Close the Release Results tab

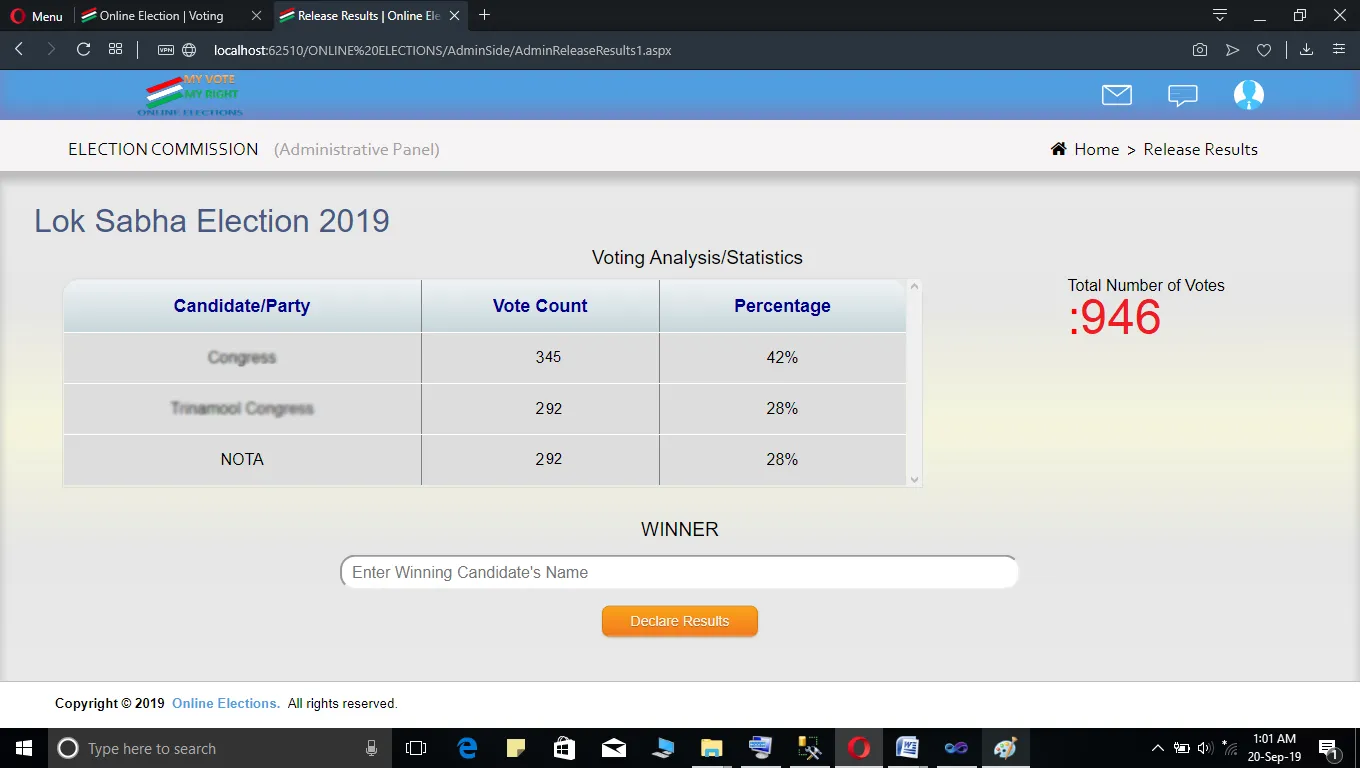(455, 16)
